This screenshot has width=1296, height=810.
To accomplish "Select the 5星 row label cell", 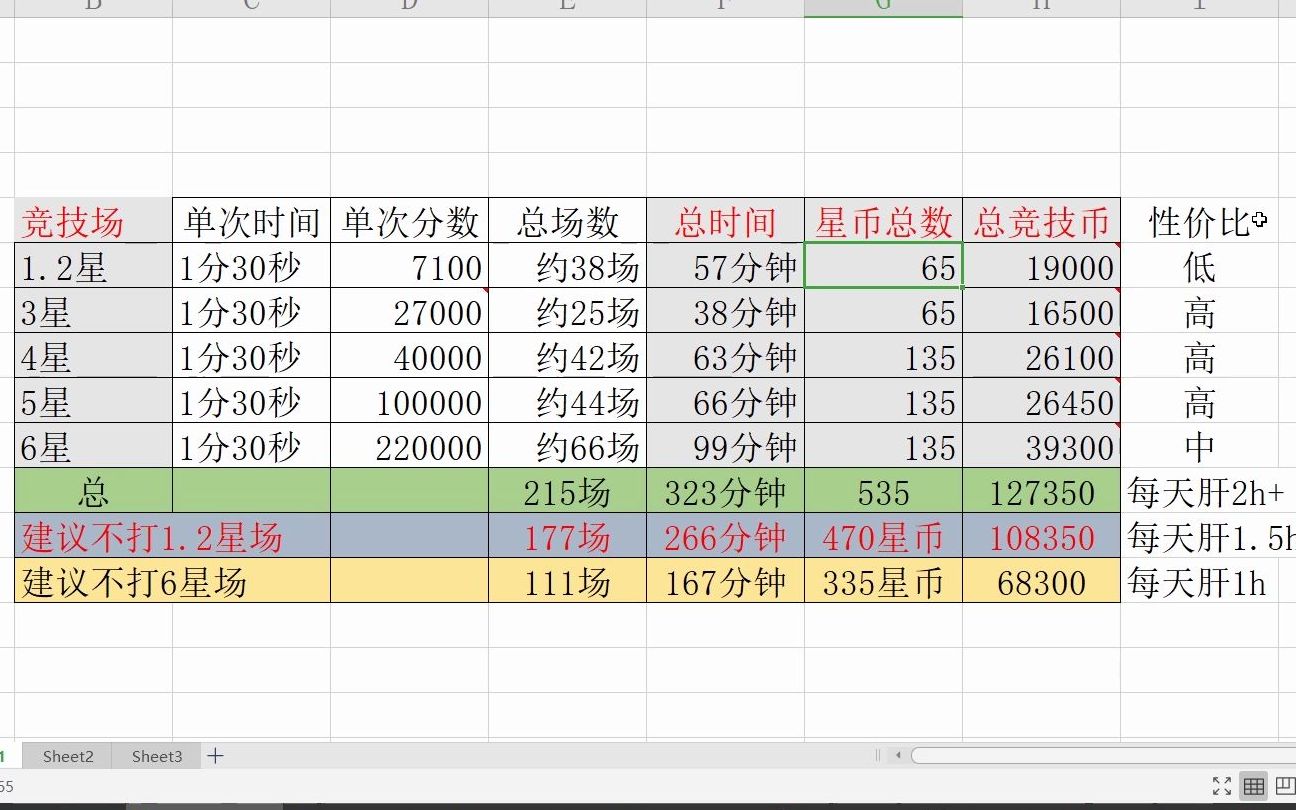I will 93,401.
